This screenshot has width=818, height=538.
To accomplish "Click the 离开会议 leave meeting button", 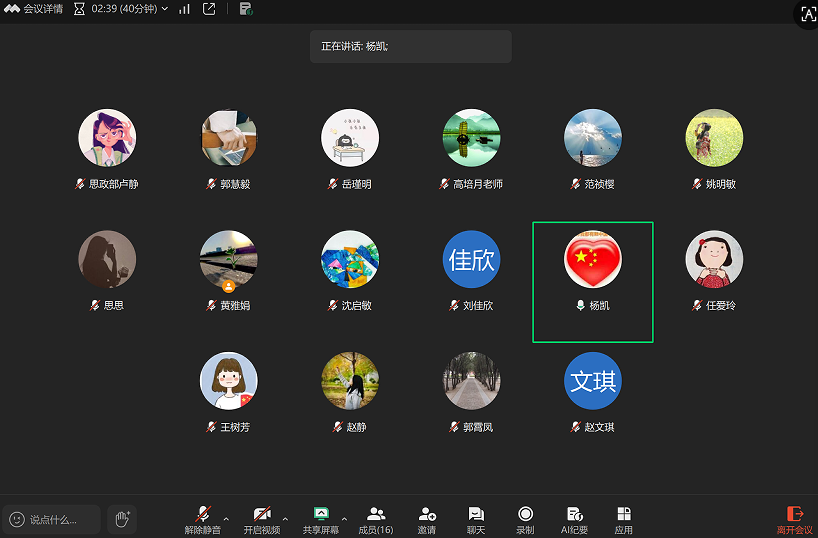I will click(795, 518).
